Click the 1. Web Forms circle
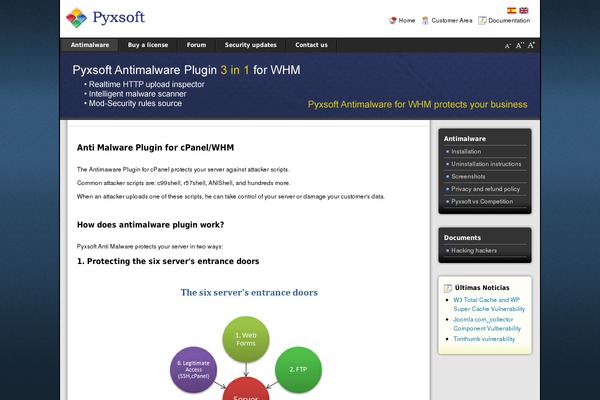 pyautogui.click(x=246, y=339)
